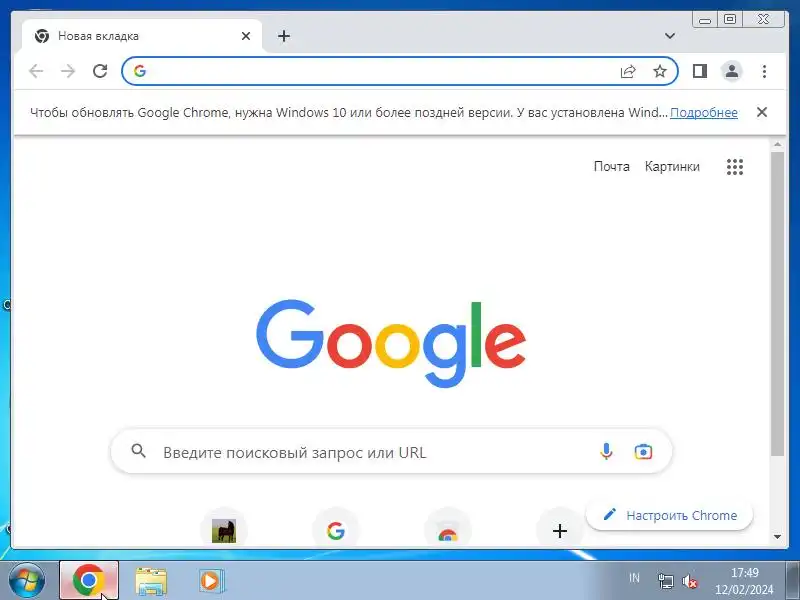Click the network icon in system tray
Viewport: 800px width, 600px height.
[x=666, y=581]
